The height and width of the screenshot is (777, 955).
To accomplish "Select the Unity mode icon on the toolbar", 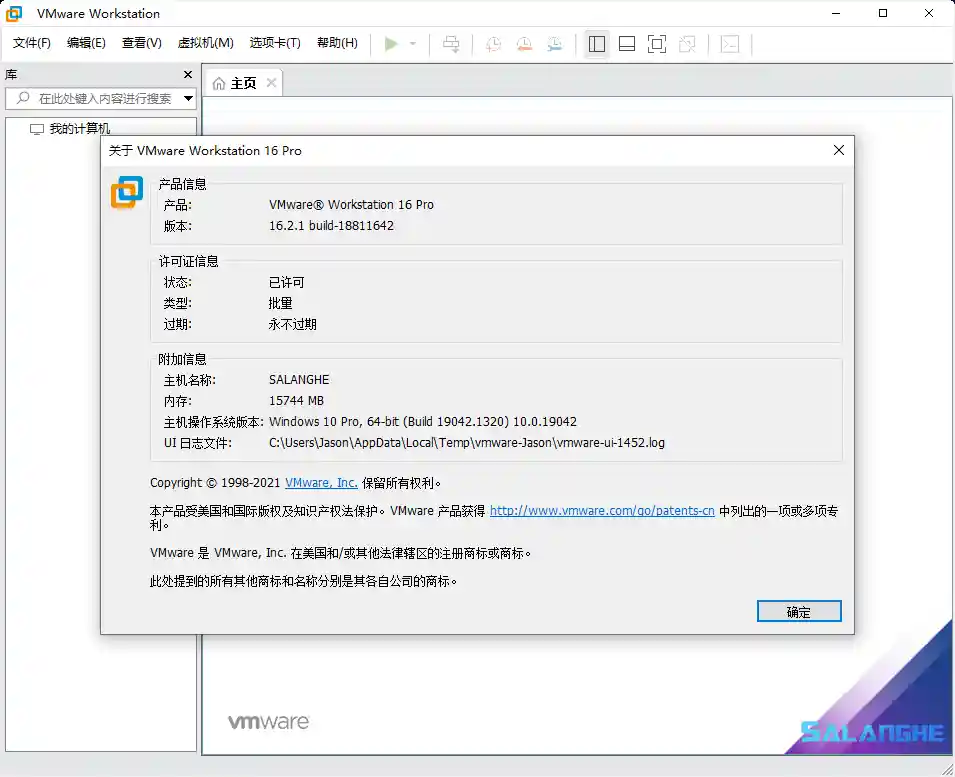I will point(687,44).
